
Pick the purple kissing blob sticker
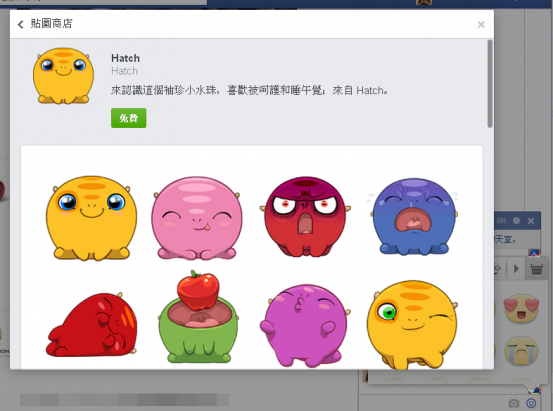tap(305, 326)
